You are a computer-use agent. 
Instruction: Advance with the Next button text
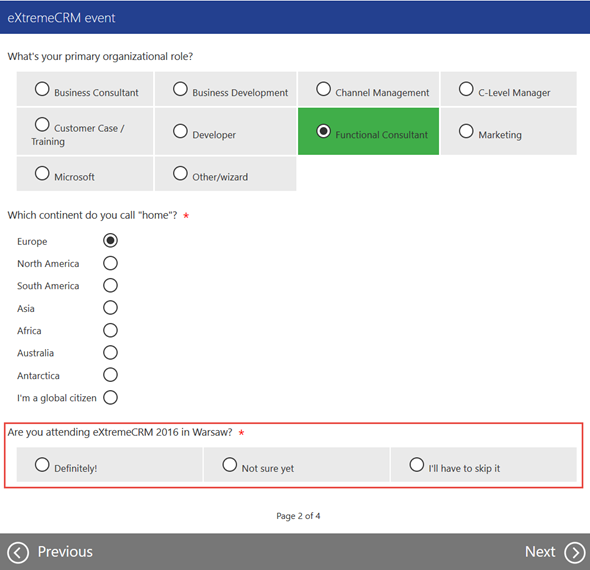[540, 552]
